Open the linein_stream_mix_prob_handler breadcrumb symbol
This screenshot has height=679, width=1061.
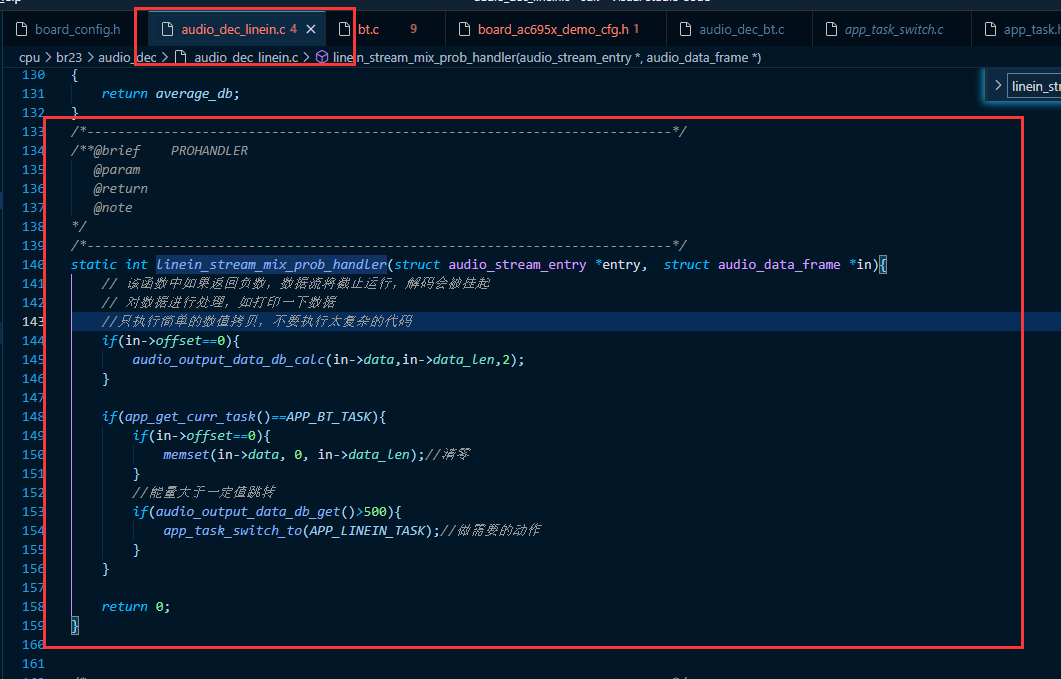tap(547, 58)
